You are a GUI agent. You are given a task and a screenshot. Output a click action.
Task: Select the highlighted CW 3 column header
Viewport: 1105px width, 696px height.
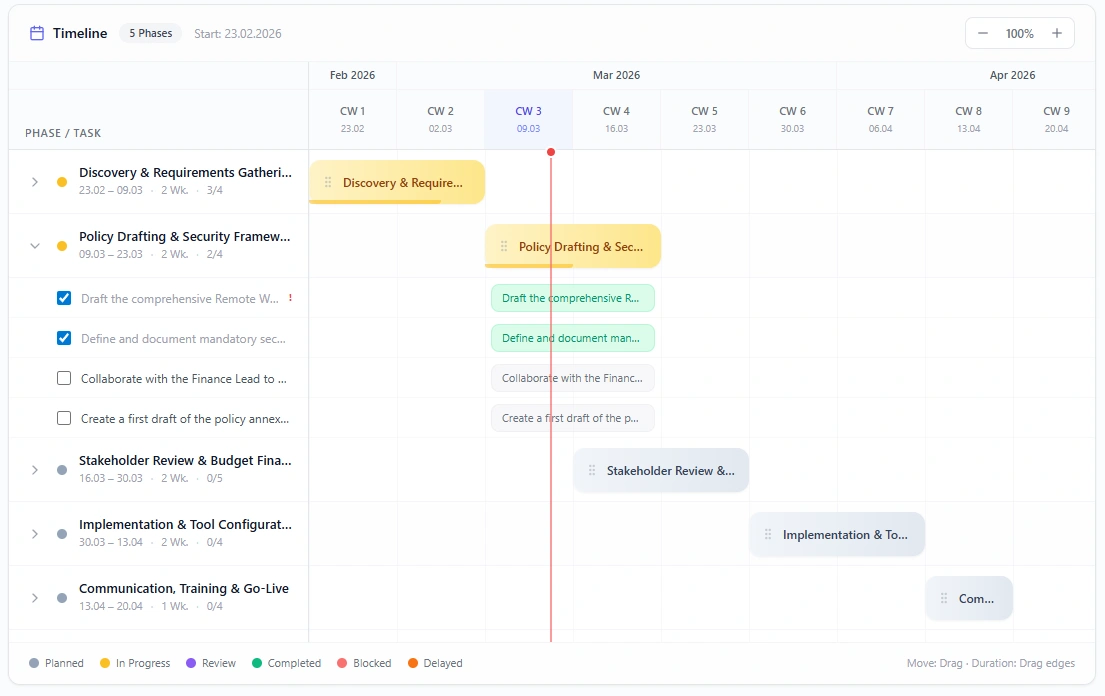click(528, 119)
